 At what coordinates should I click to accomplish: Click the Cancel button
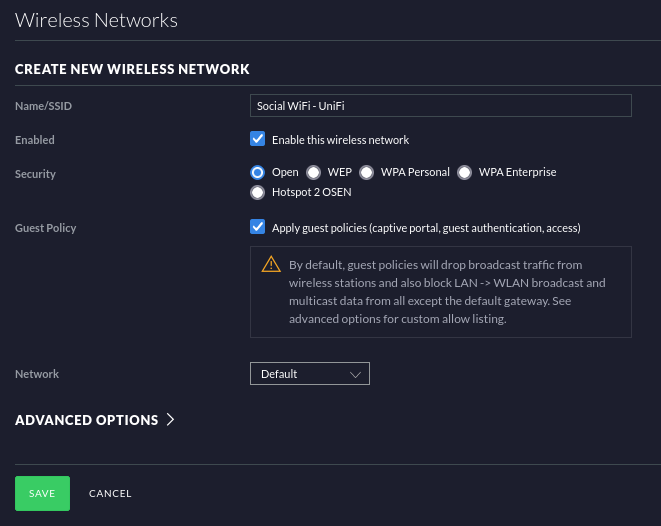pos(110,494)
